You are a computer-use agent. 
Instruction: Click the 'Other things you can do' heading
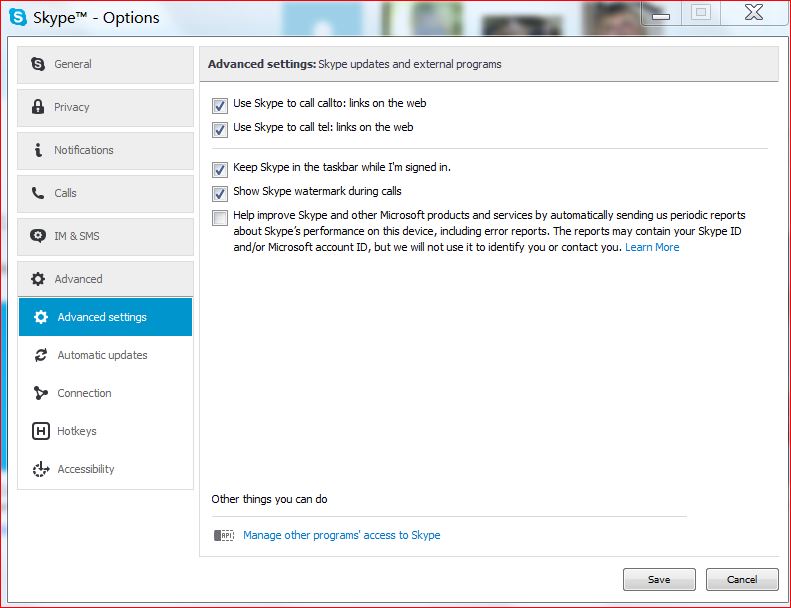269,499
